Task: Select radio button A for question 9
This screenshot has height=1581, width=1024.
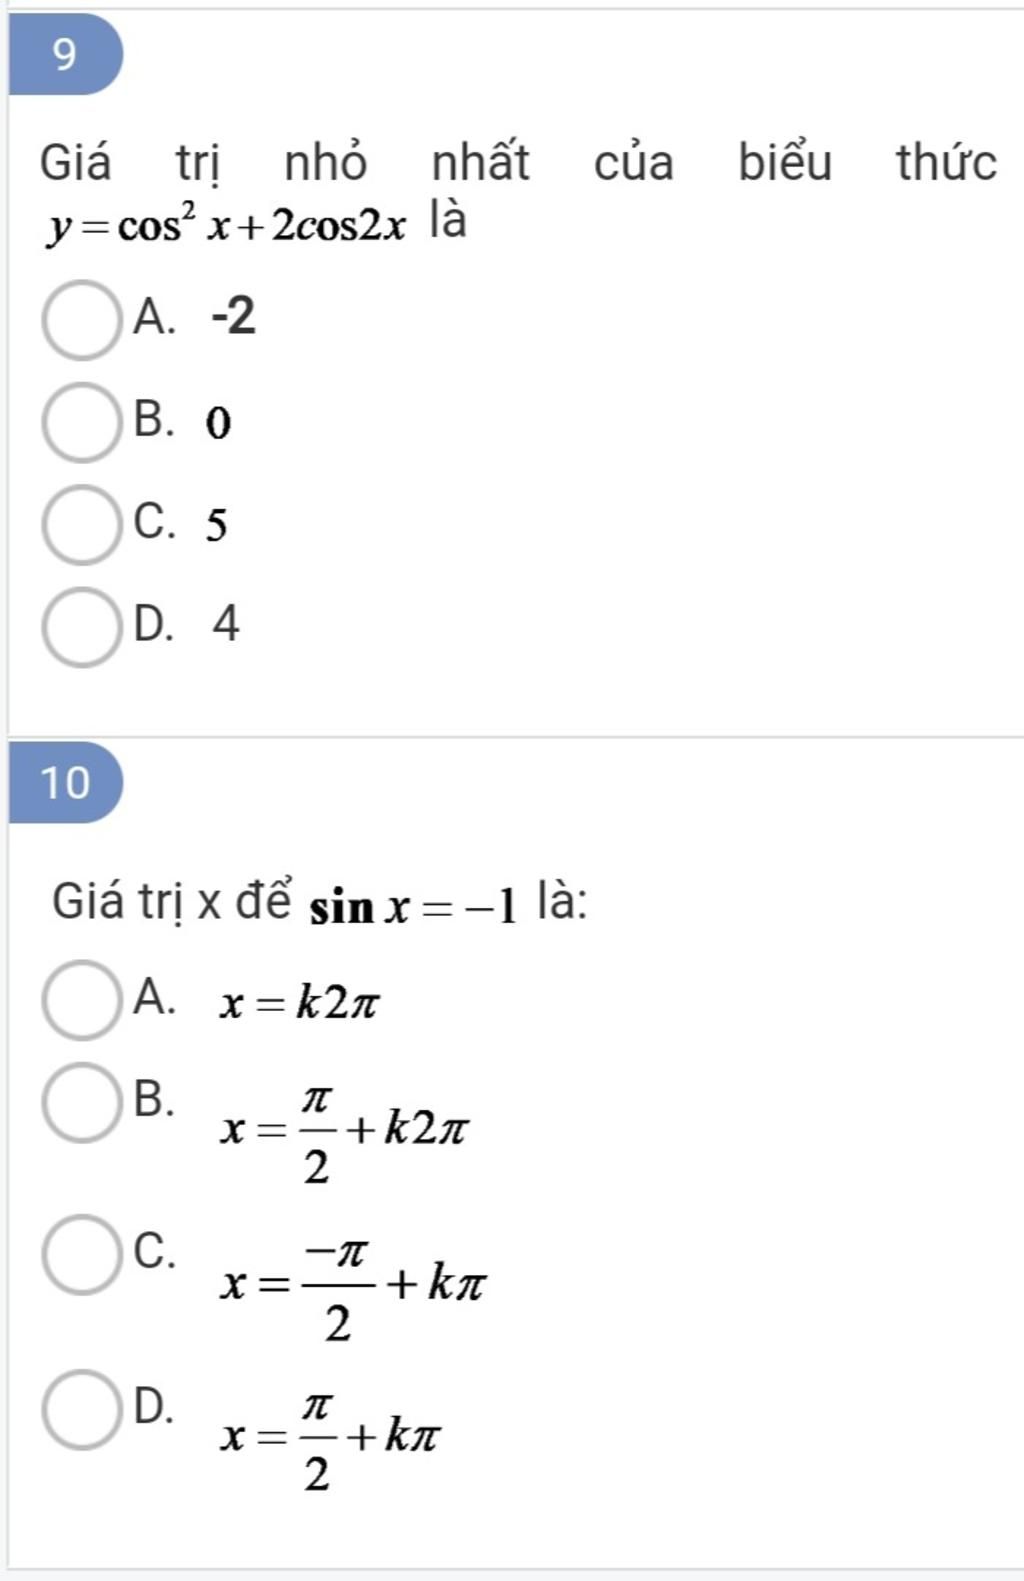Action: [81, 319]
